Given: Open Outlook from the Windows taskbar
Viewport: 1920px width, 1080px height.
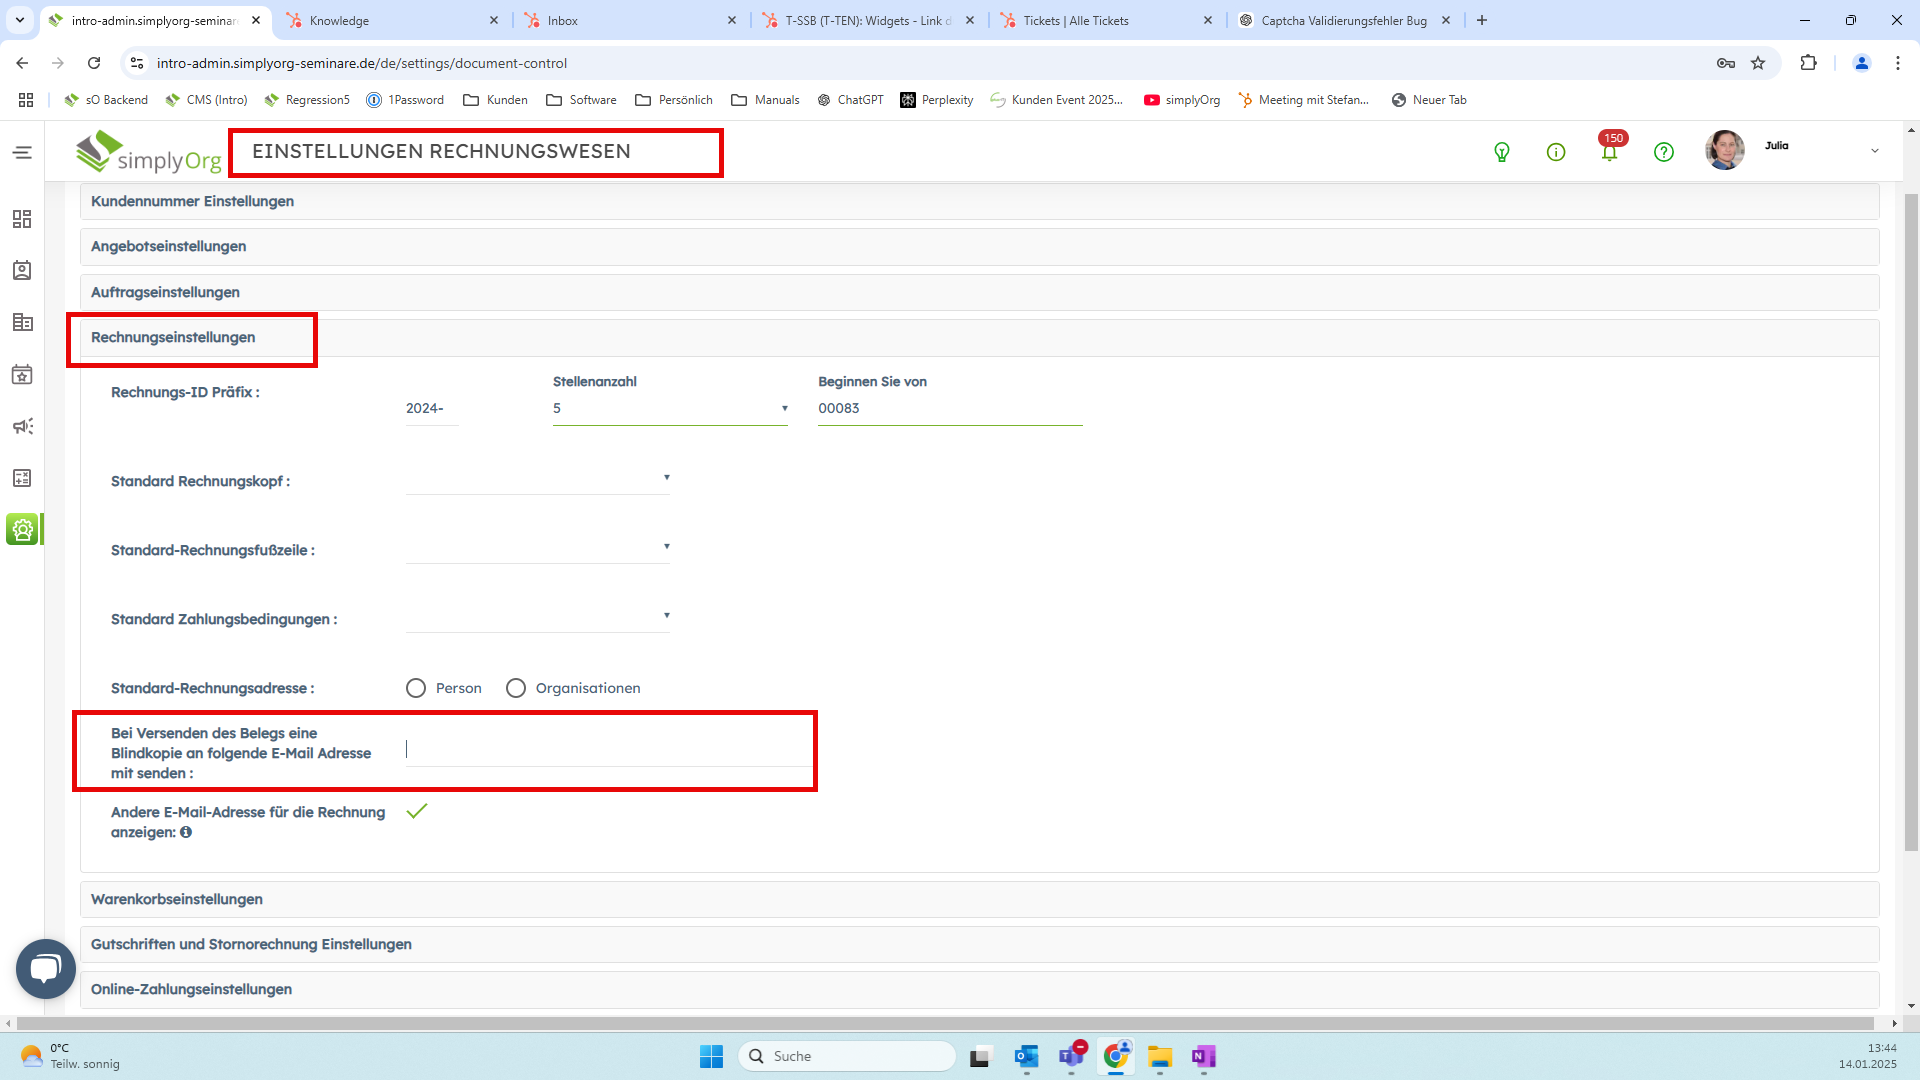Looking at the screenshot, I should pos(1026,1056).
